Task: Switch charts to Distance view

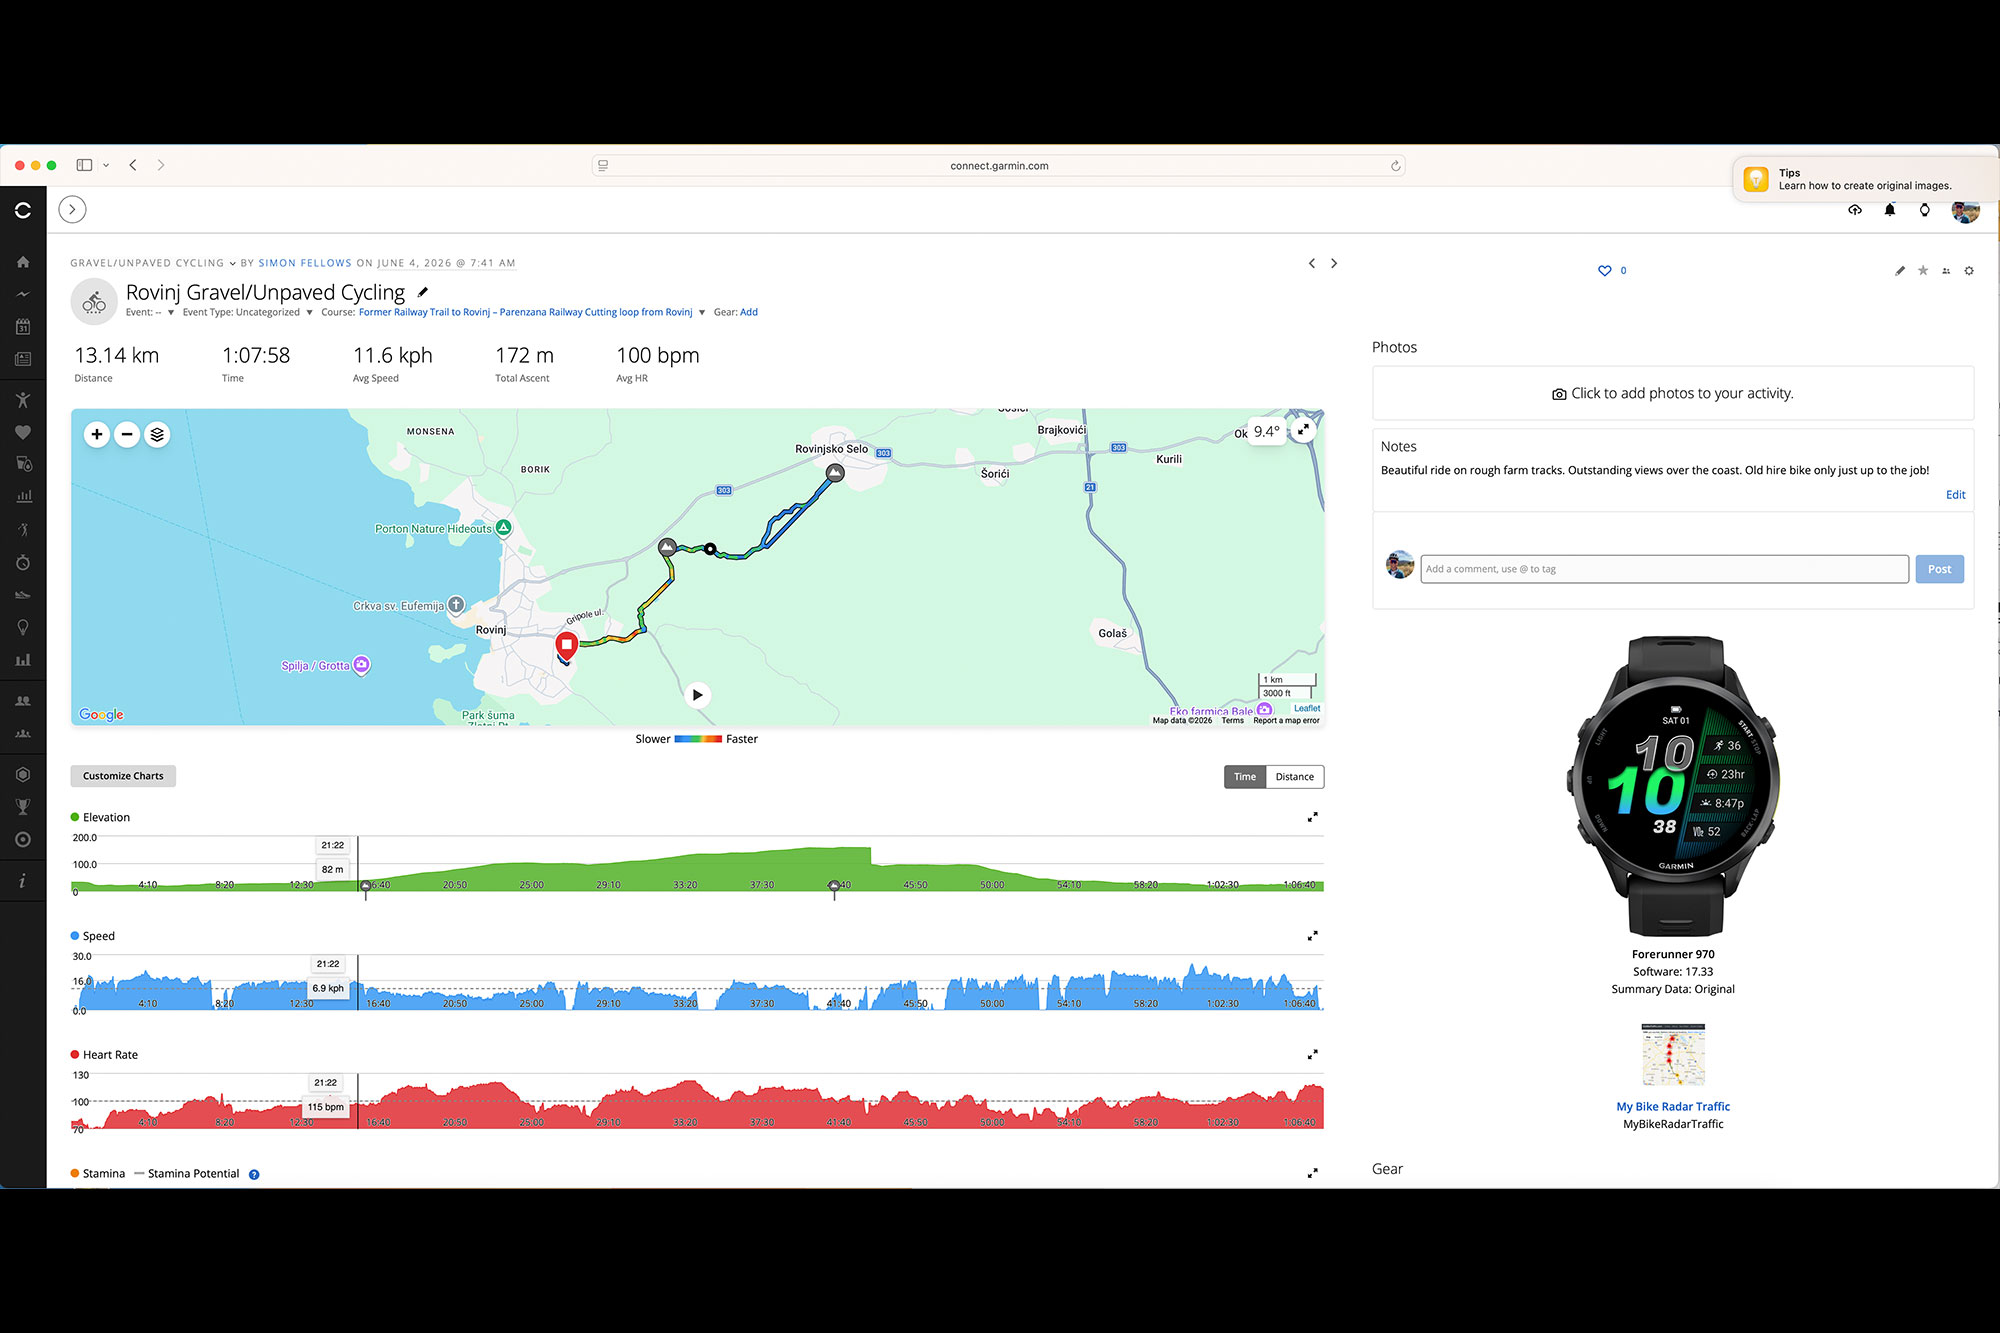Action: click(1295, 777)
